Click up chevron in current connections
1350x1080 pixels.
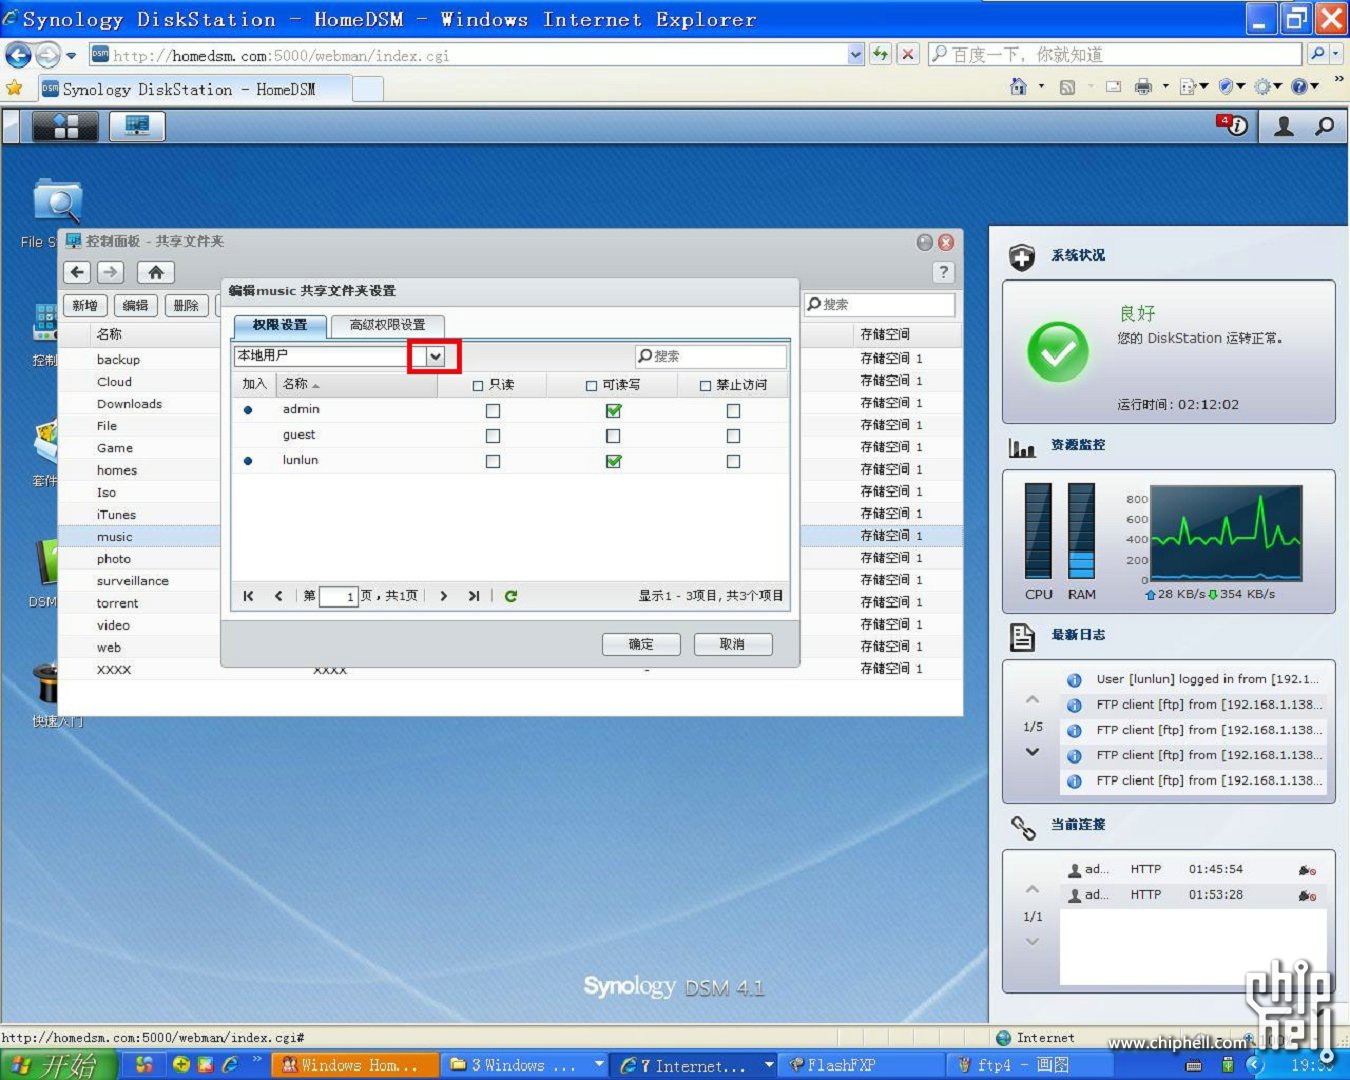[x=1033, y=889]
